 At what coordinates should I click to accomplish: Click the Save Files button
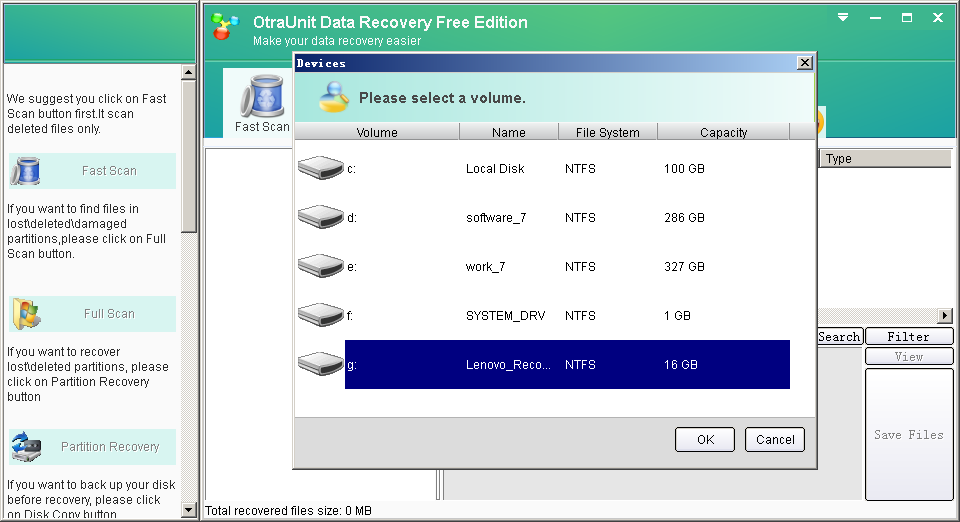tap(909, 434)
